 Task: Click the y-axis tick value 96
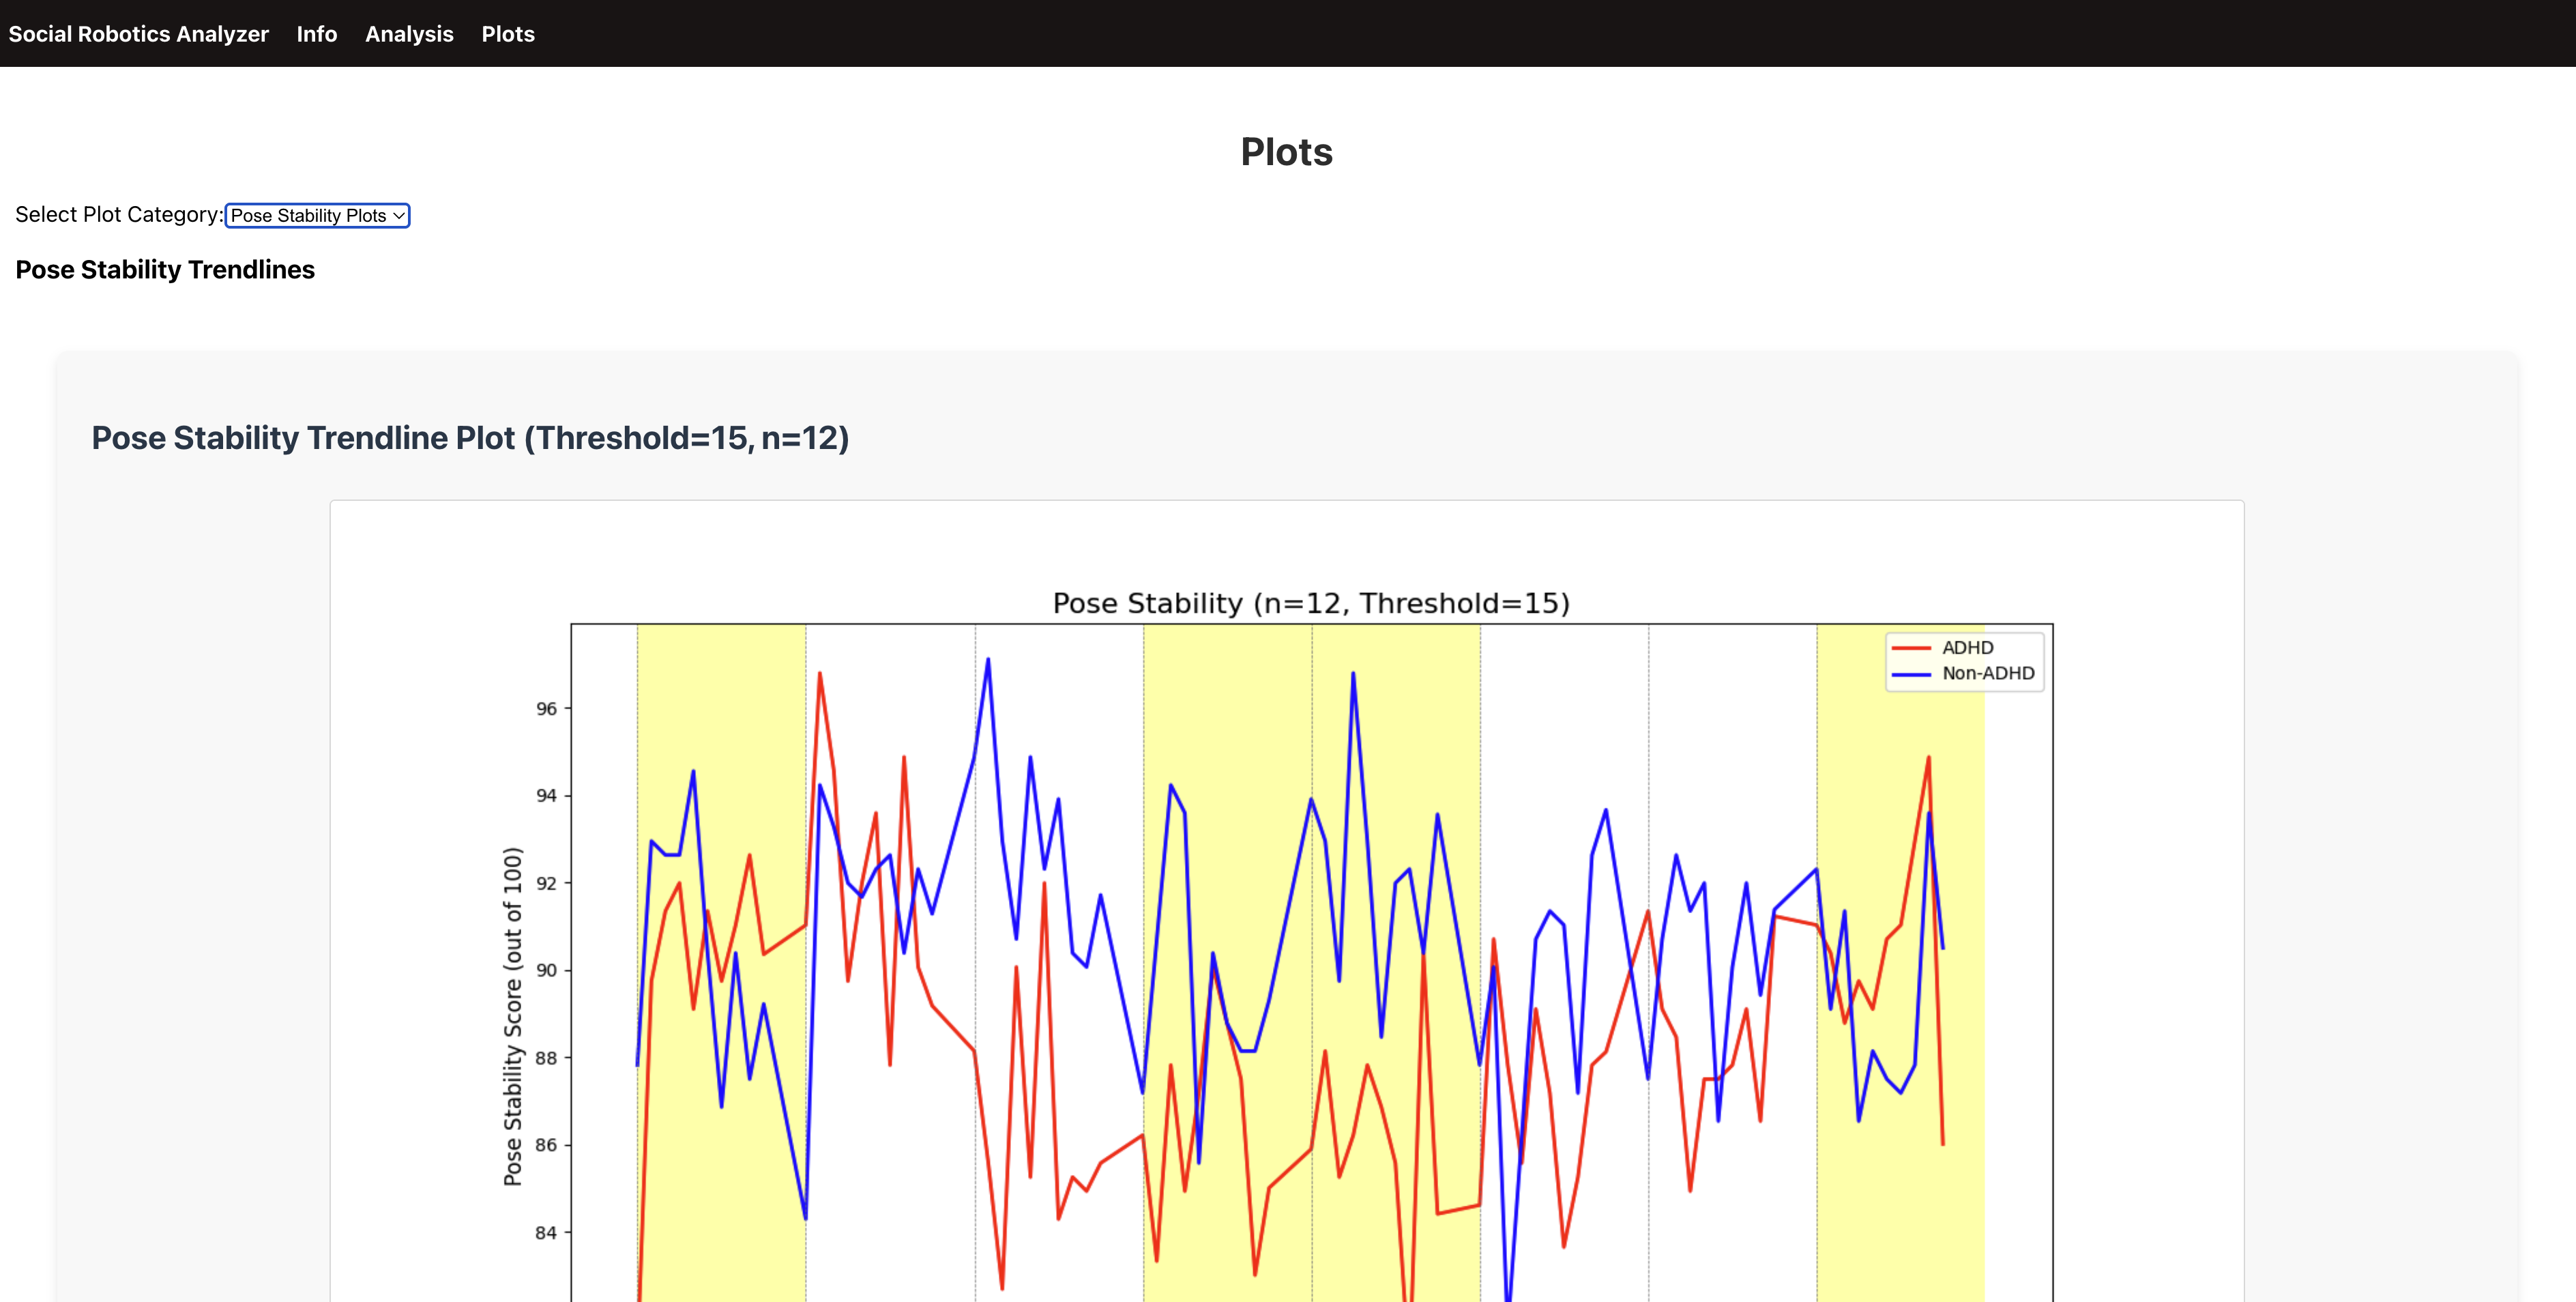546,709
